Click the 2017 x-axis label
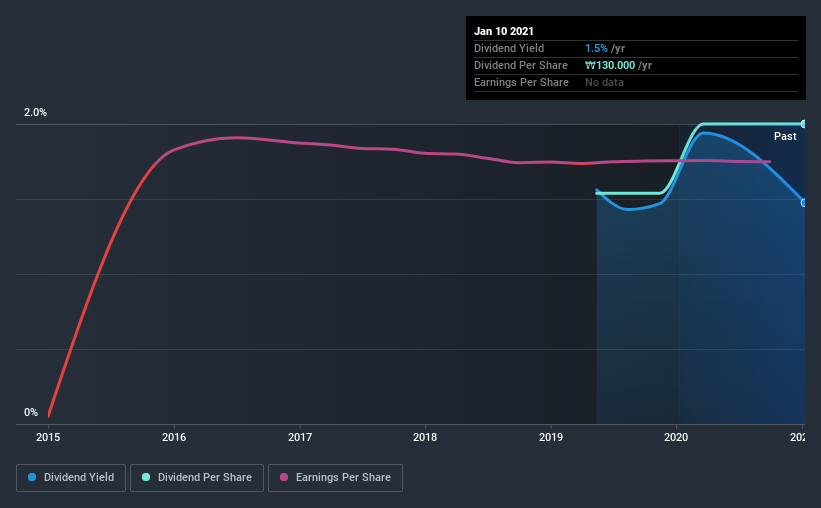 pyautogui.click(x=299, y=437)
